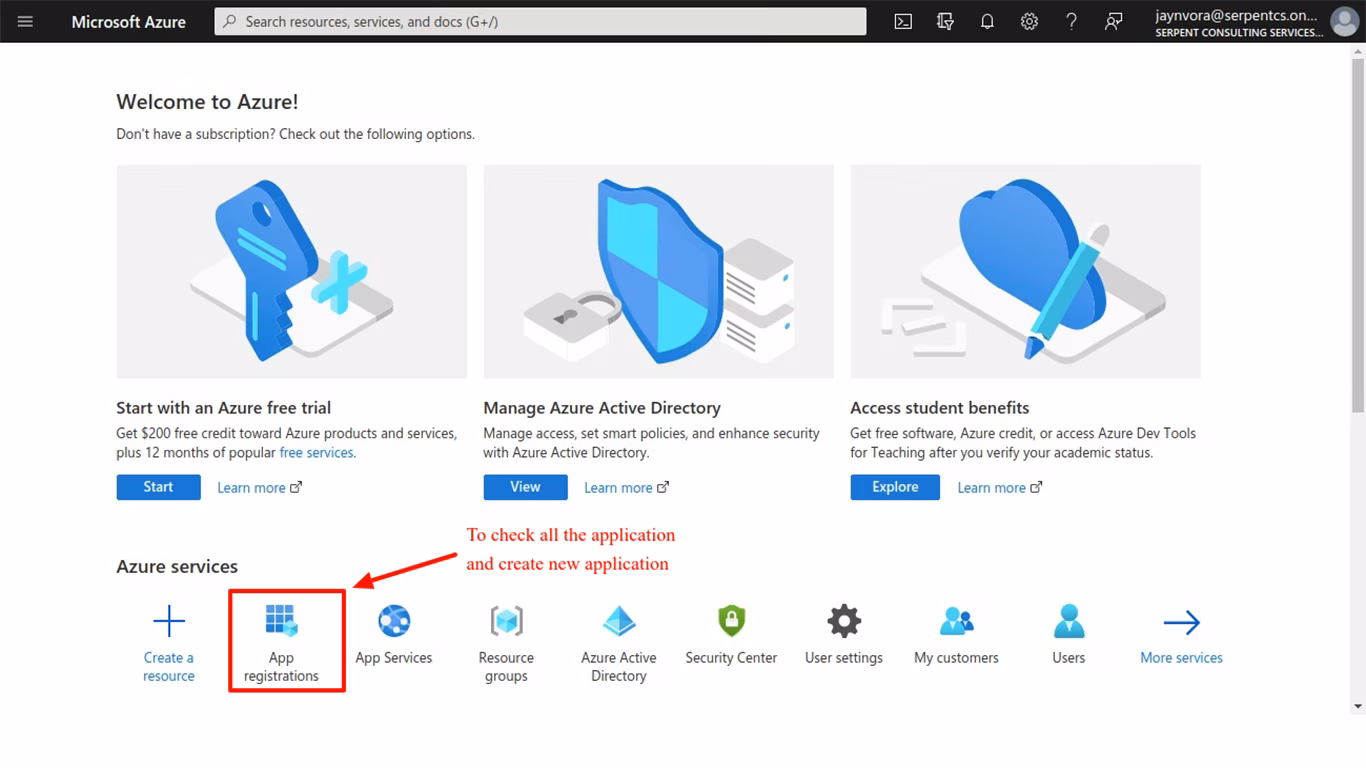Open the Users icon
Screen dimensions: 1366x768
(x=1069, y=621)
